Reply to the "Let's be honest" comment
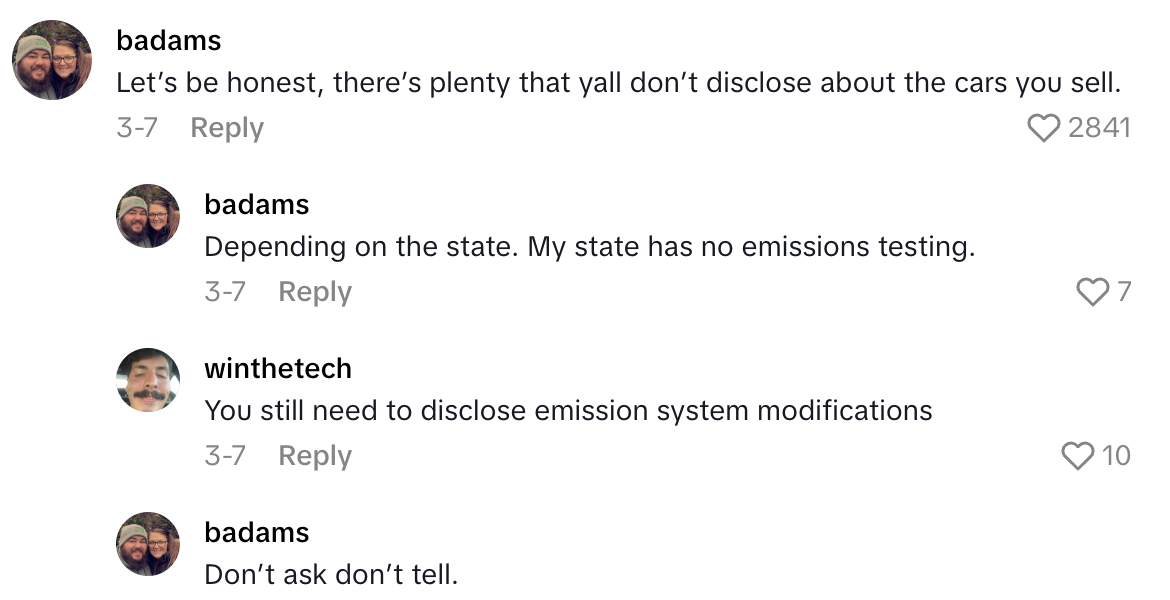1170x600 pixels. 227,128
